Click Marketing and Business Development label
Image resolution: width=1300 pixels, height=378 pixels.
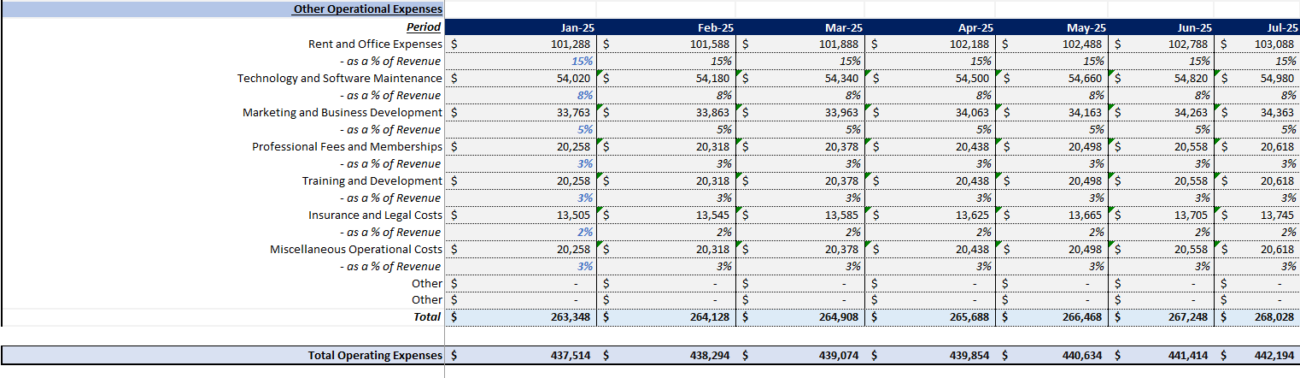pyautogui.click(x=342, y=112)
